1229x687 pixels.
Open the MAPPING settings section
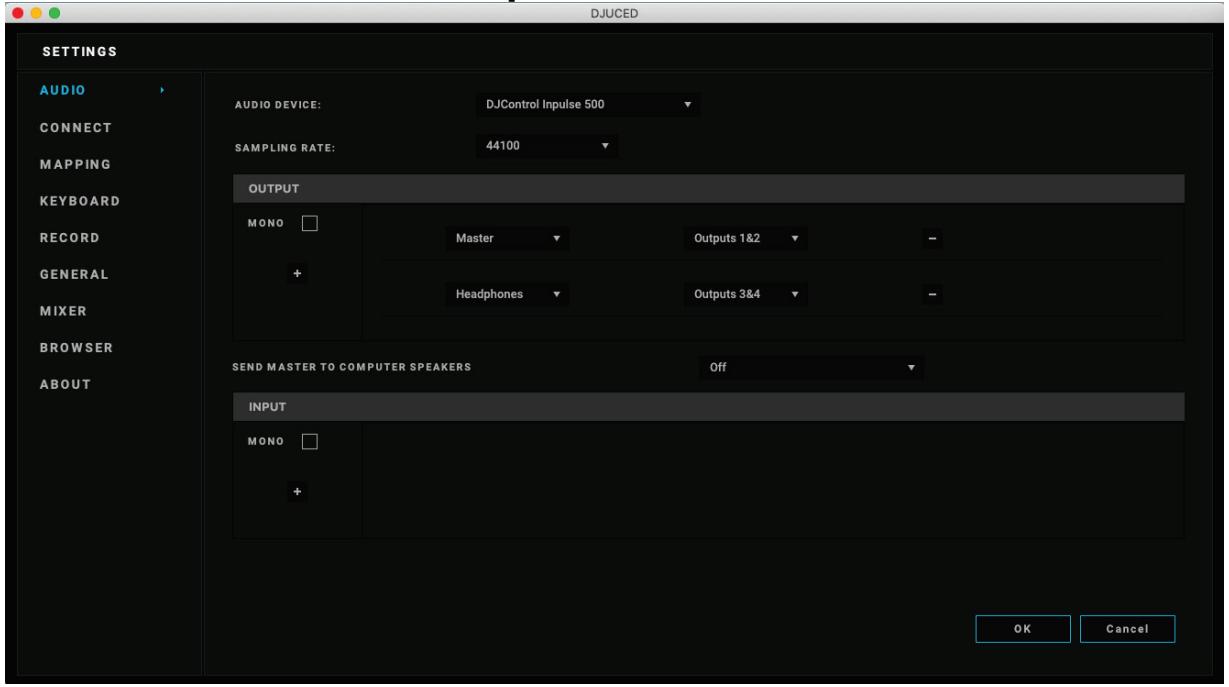pyautogui.click(x=75, y=164)
